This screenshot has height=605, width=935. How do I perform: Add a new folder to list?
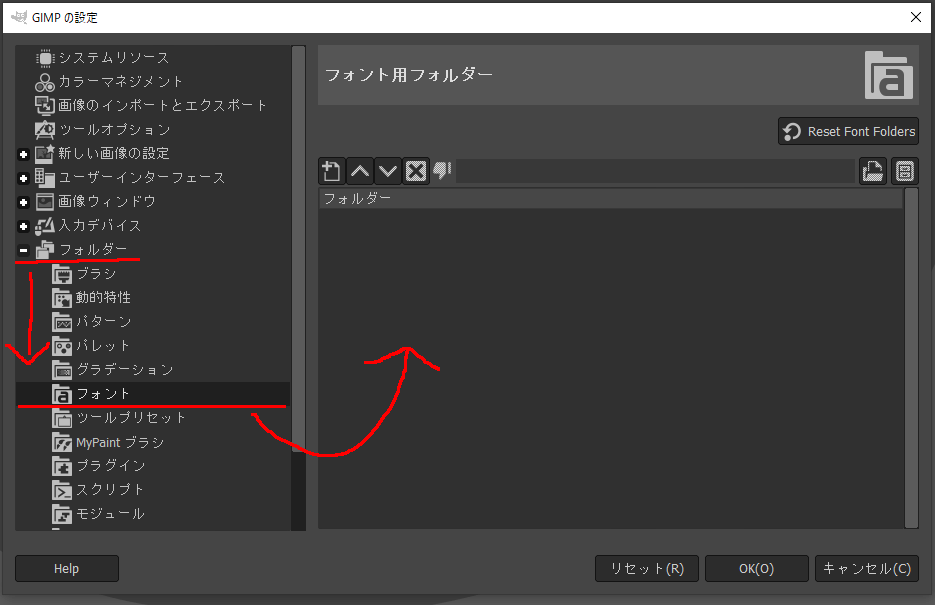(x=332, y=172)
